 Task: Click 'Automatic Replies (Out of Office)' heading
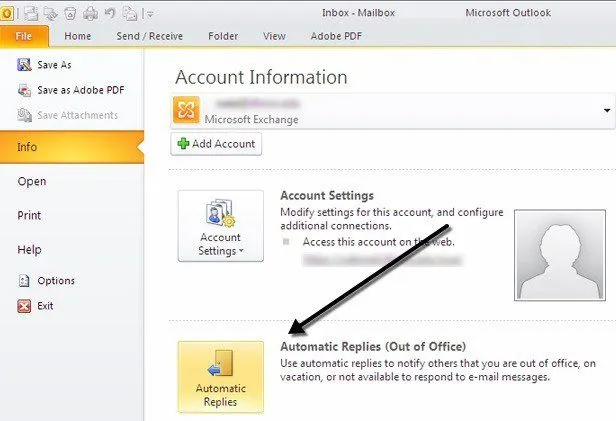point(373,346)
